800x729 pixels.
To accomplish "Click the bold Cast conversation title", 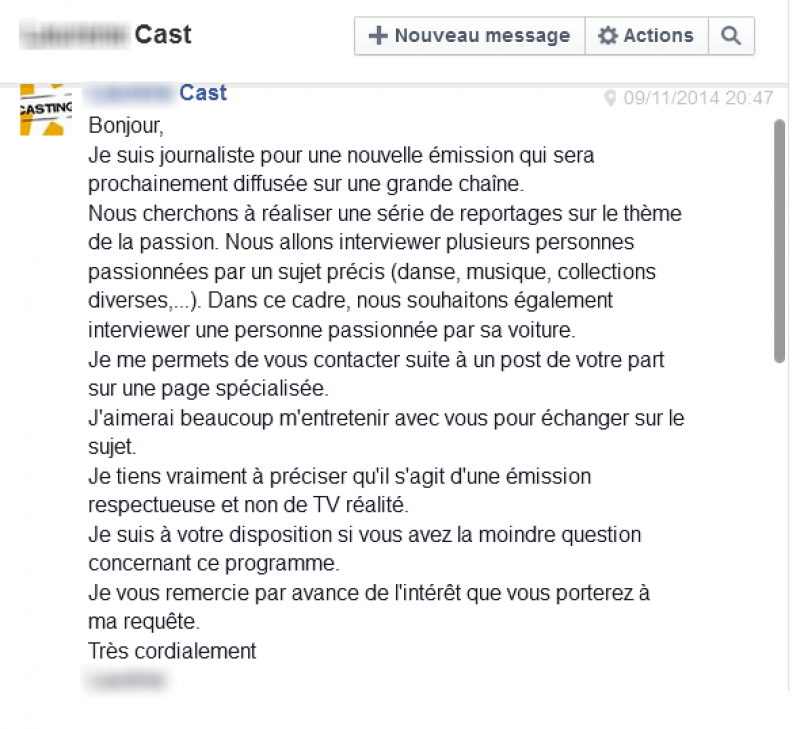I will (x=163, y=35).
